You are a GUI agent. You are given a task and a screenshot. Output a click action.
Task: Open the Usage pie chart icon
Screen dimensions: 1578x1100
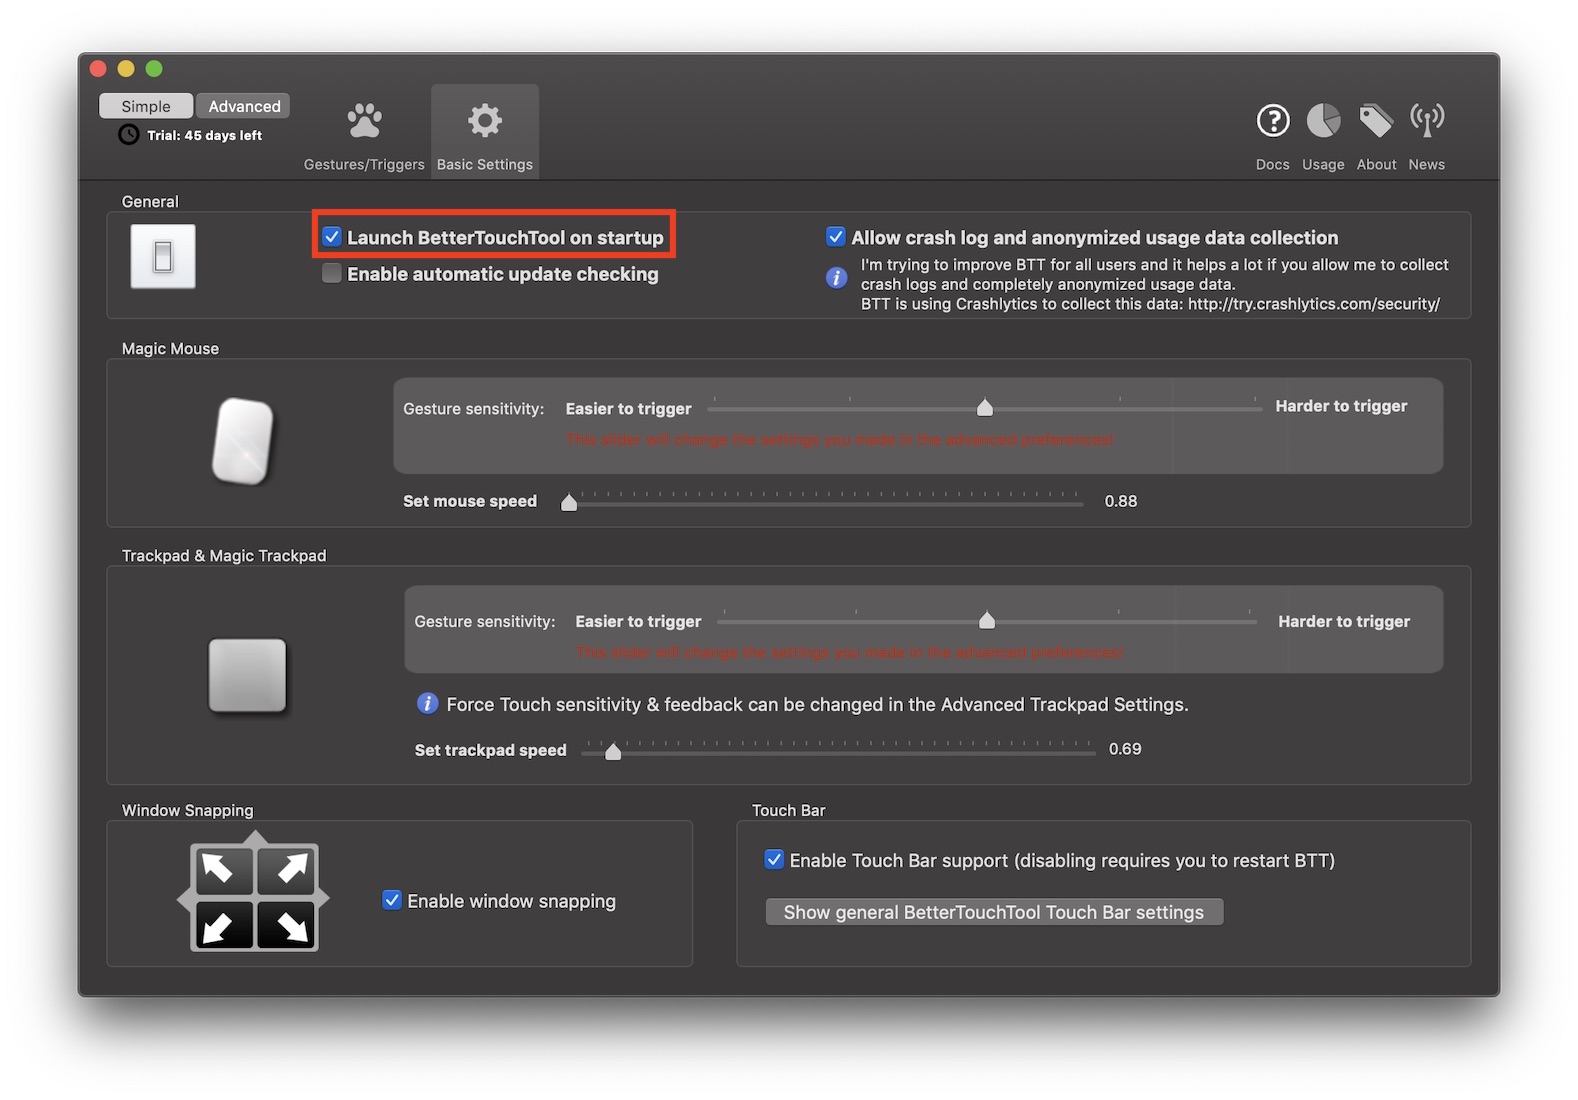click(x=1323, y=121)
